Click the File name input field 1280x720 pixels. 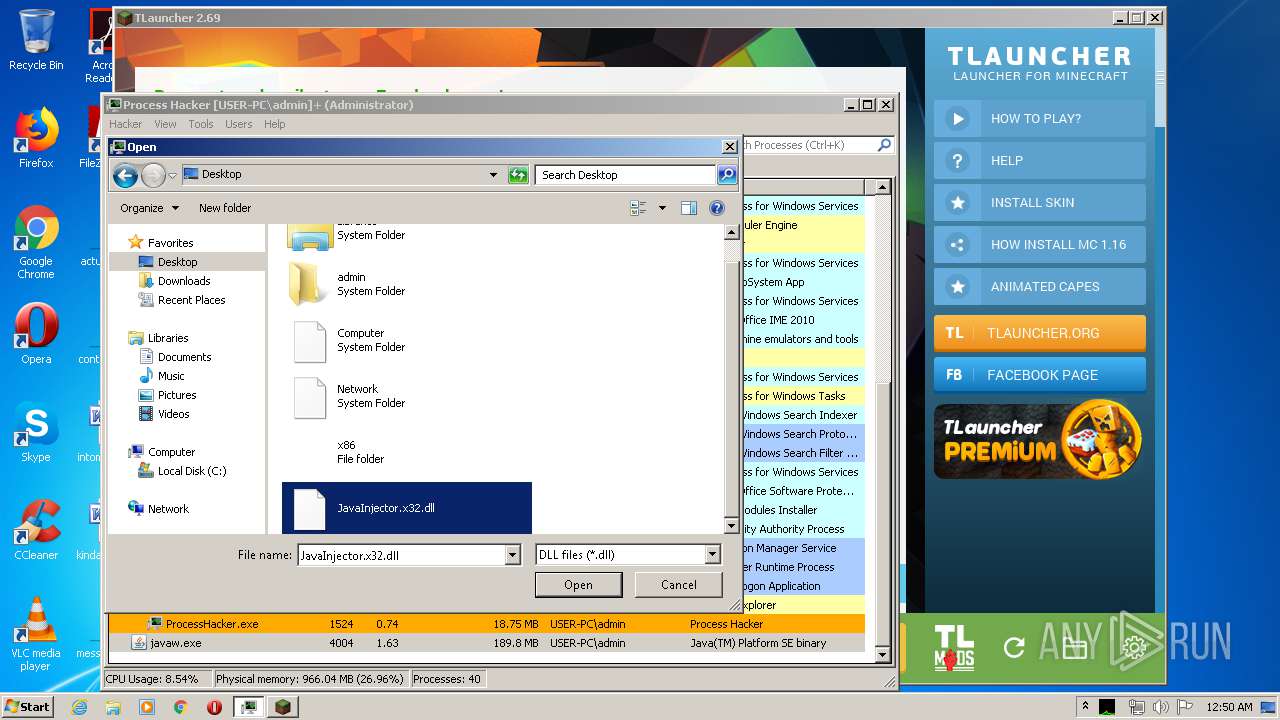[x=401, y=555]
